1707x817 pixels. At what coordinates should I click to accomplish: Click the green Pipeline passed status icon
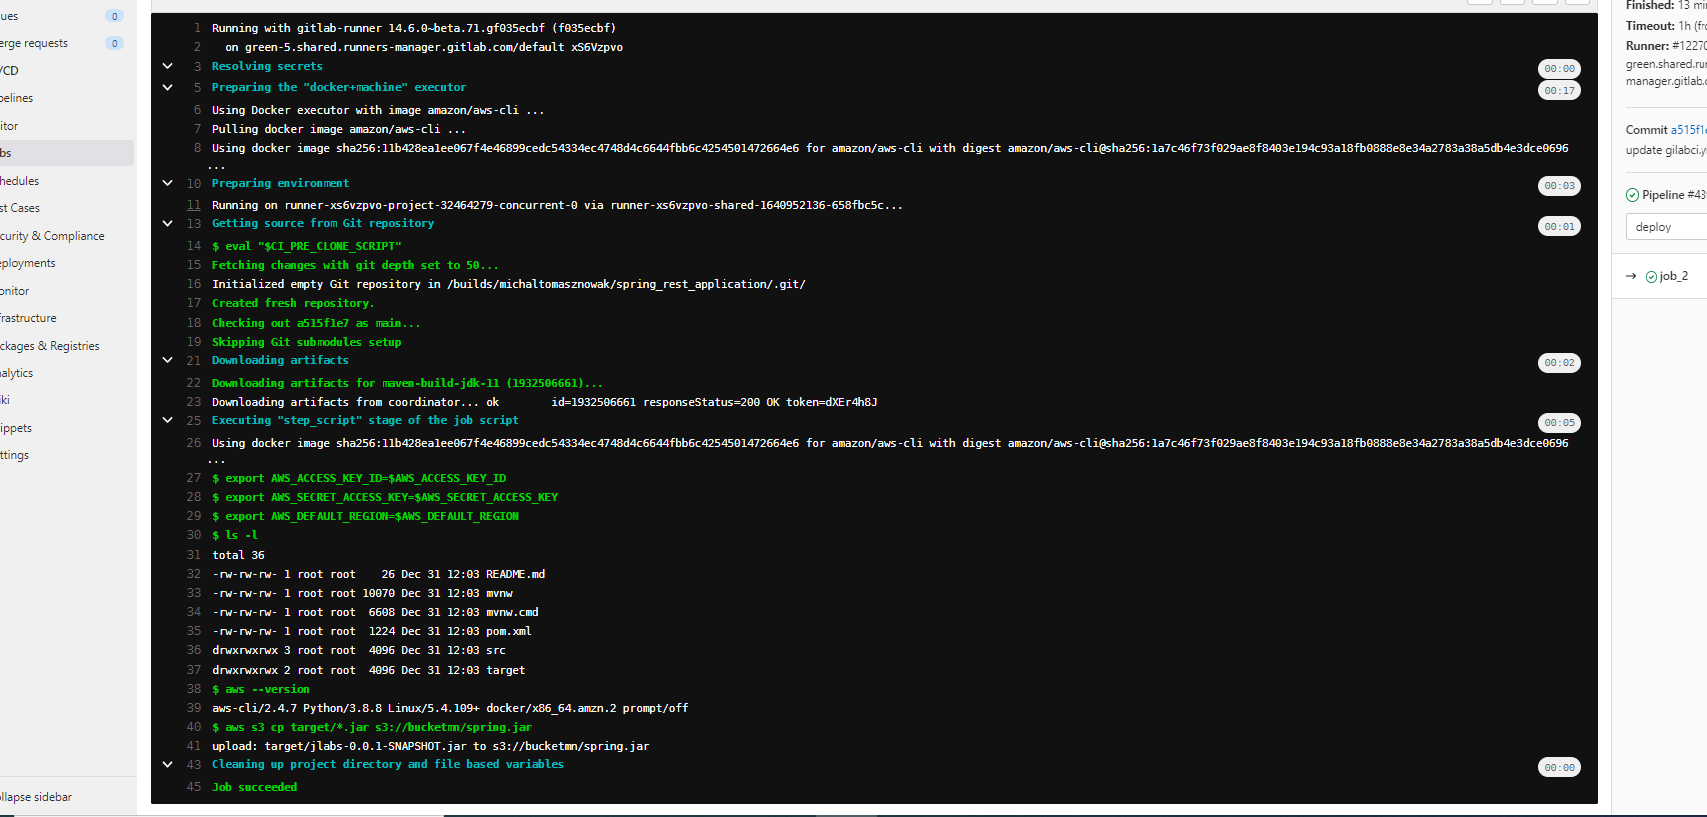(x=1632, y=195)
